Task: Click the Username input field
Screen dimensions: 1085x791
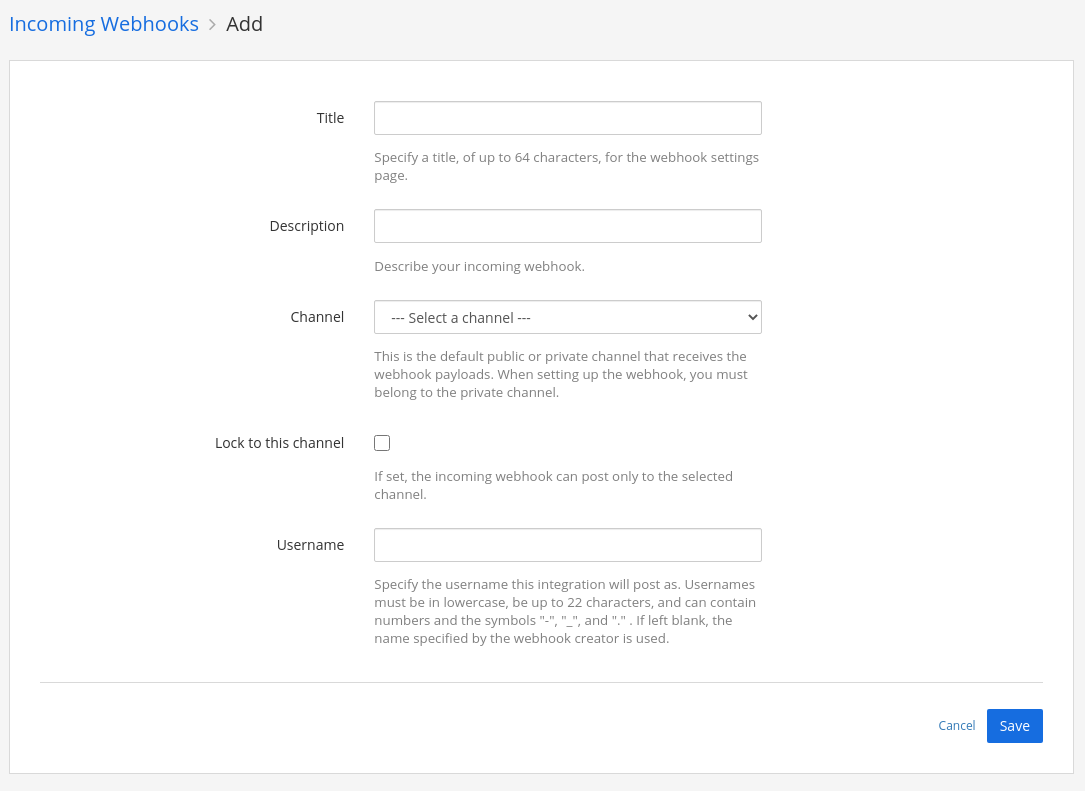Action: 567,545
